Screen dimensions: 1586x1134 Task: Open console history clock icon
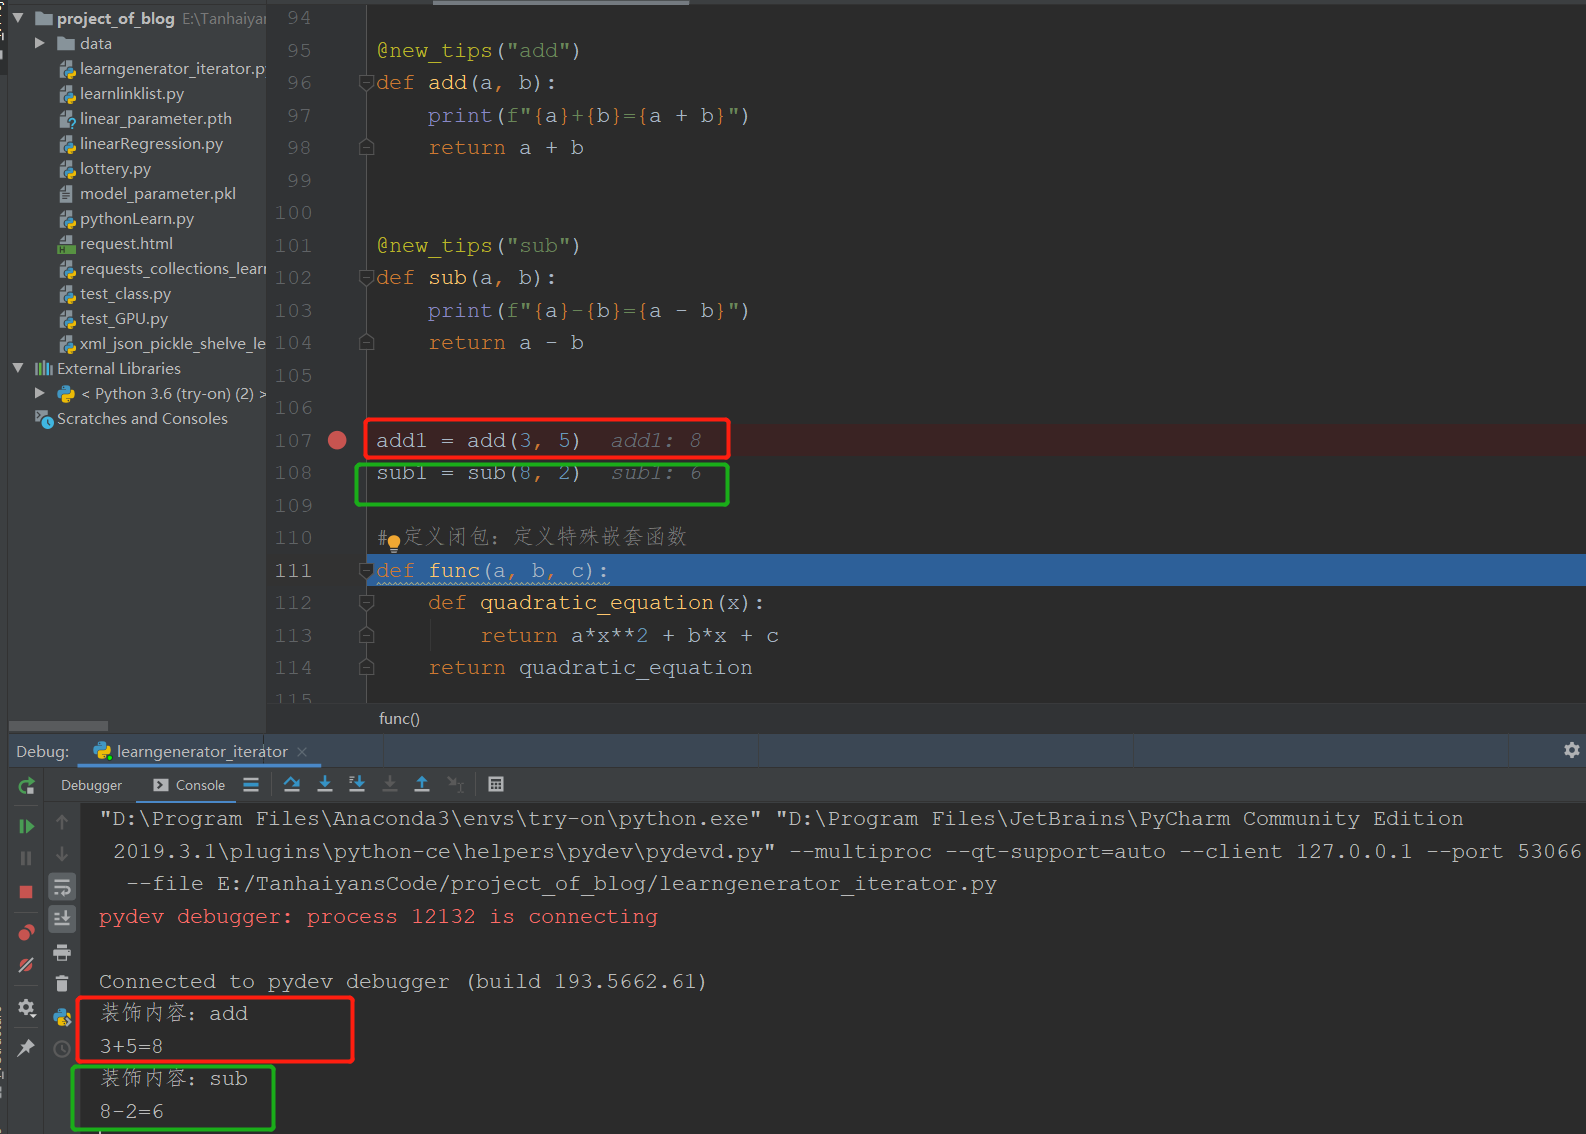62,1049
